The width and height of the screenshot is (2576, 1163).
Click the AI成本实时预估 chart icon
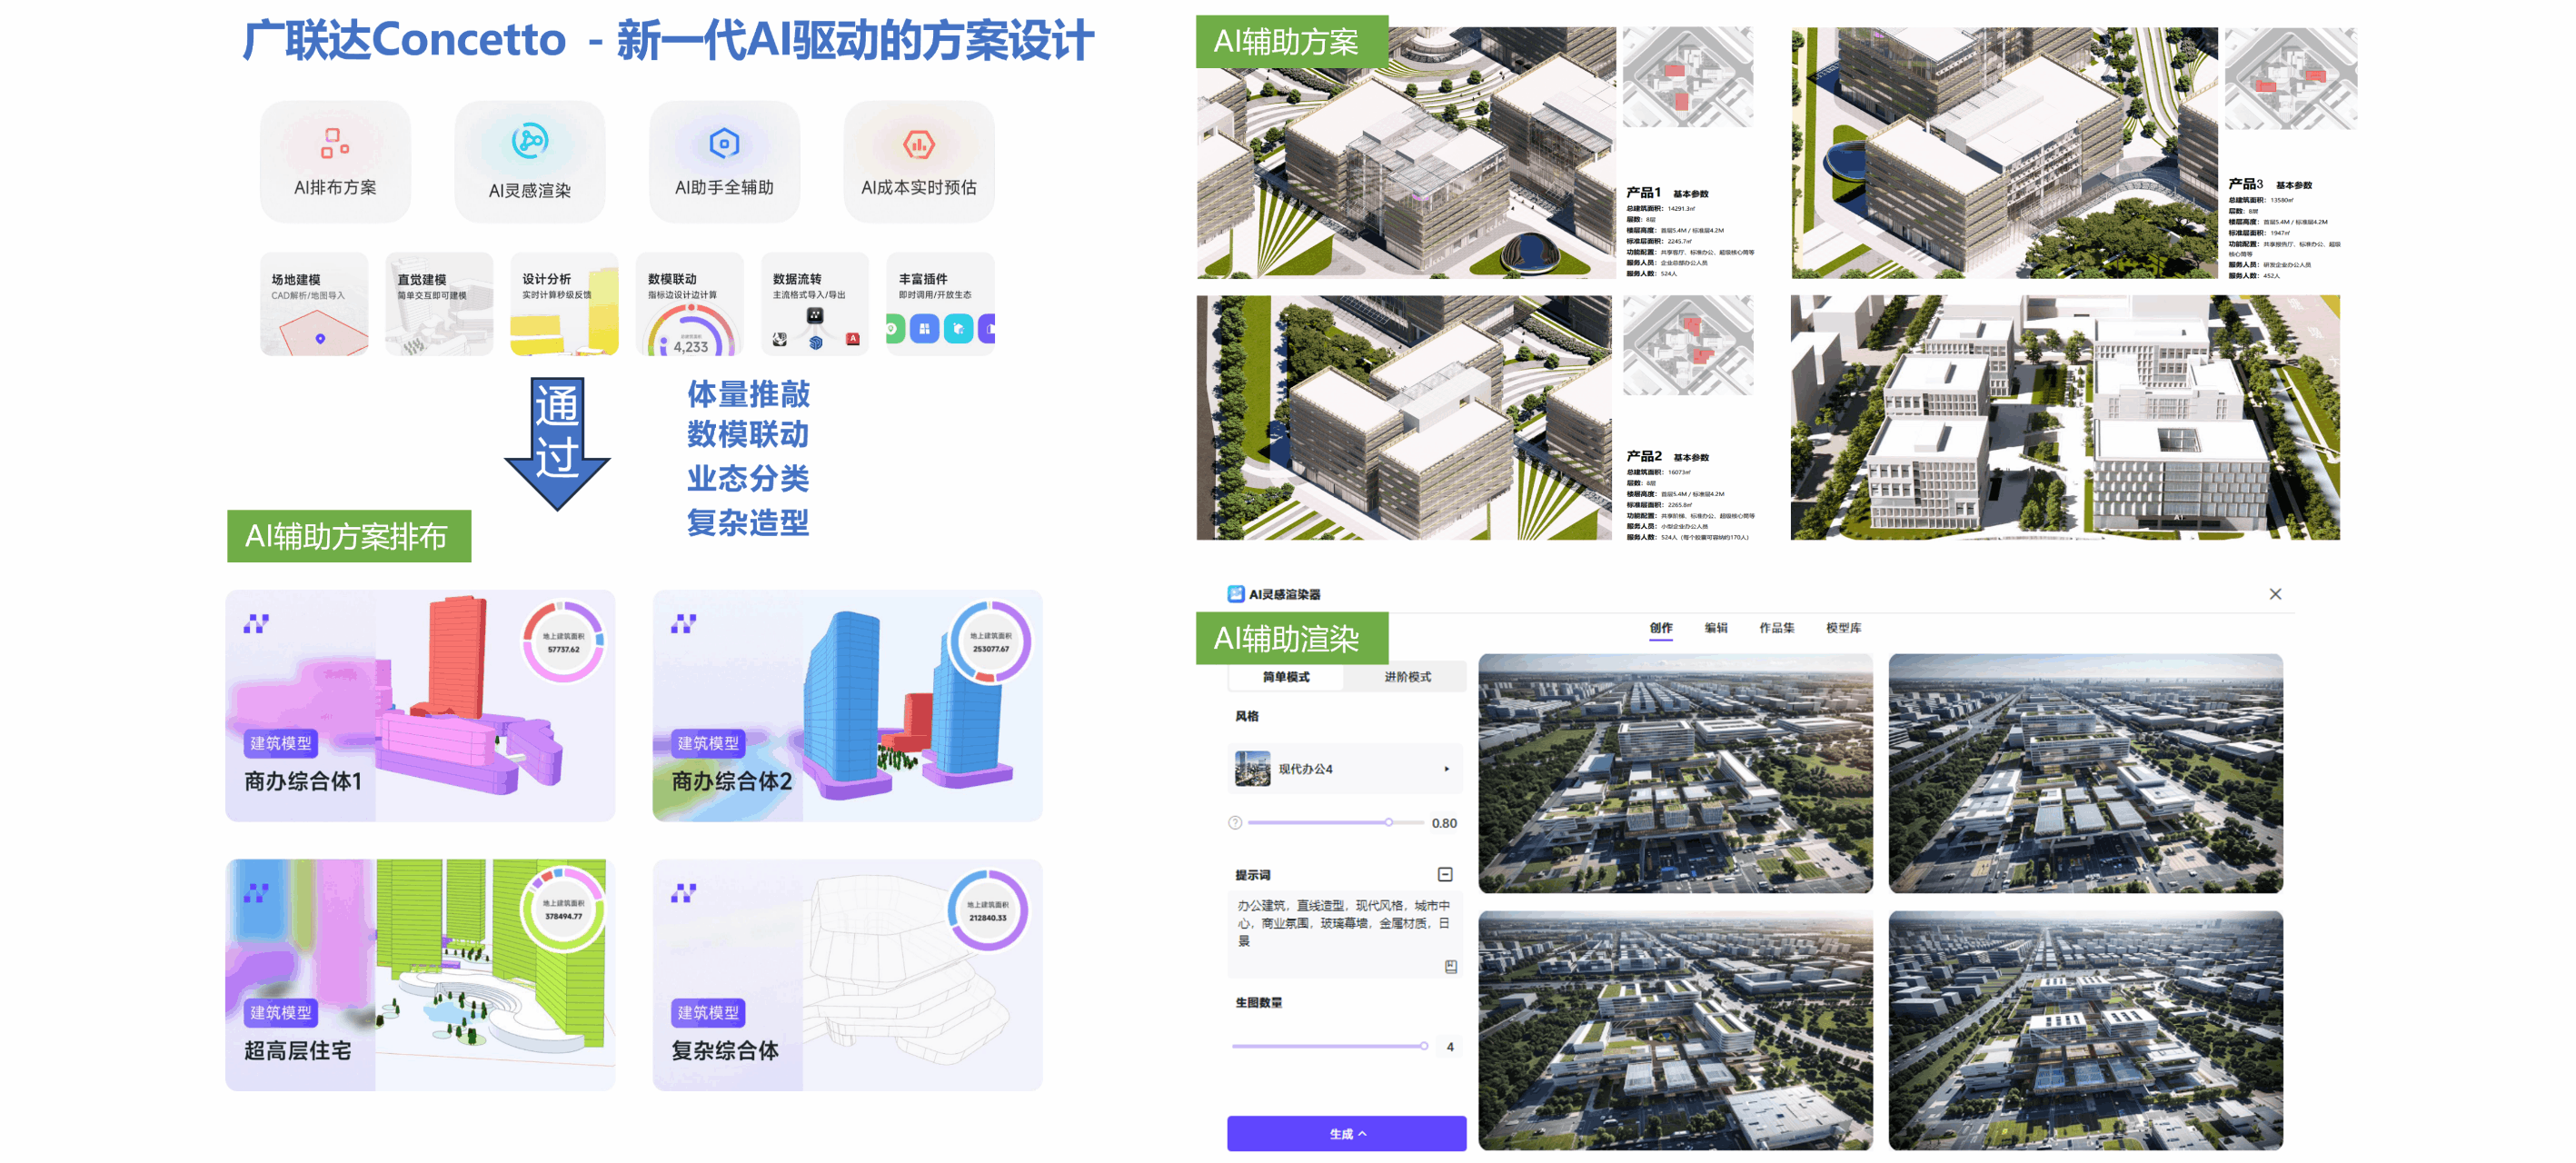(x=918, y=144)
